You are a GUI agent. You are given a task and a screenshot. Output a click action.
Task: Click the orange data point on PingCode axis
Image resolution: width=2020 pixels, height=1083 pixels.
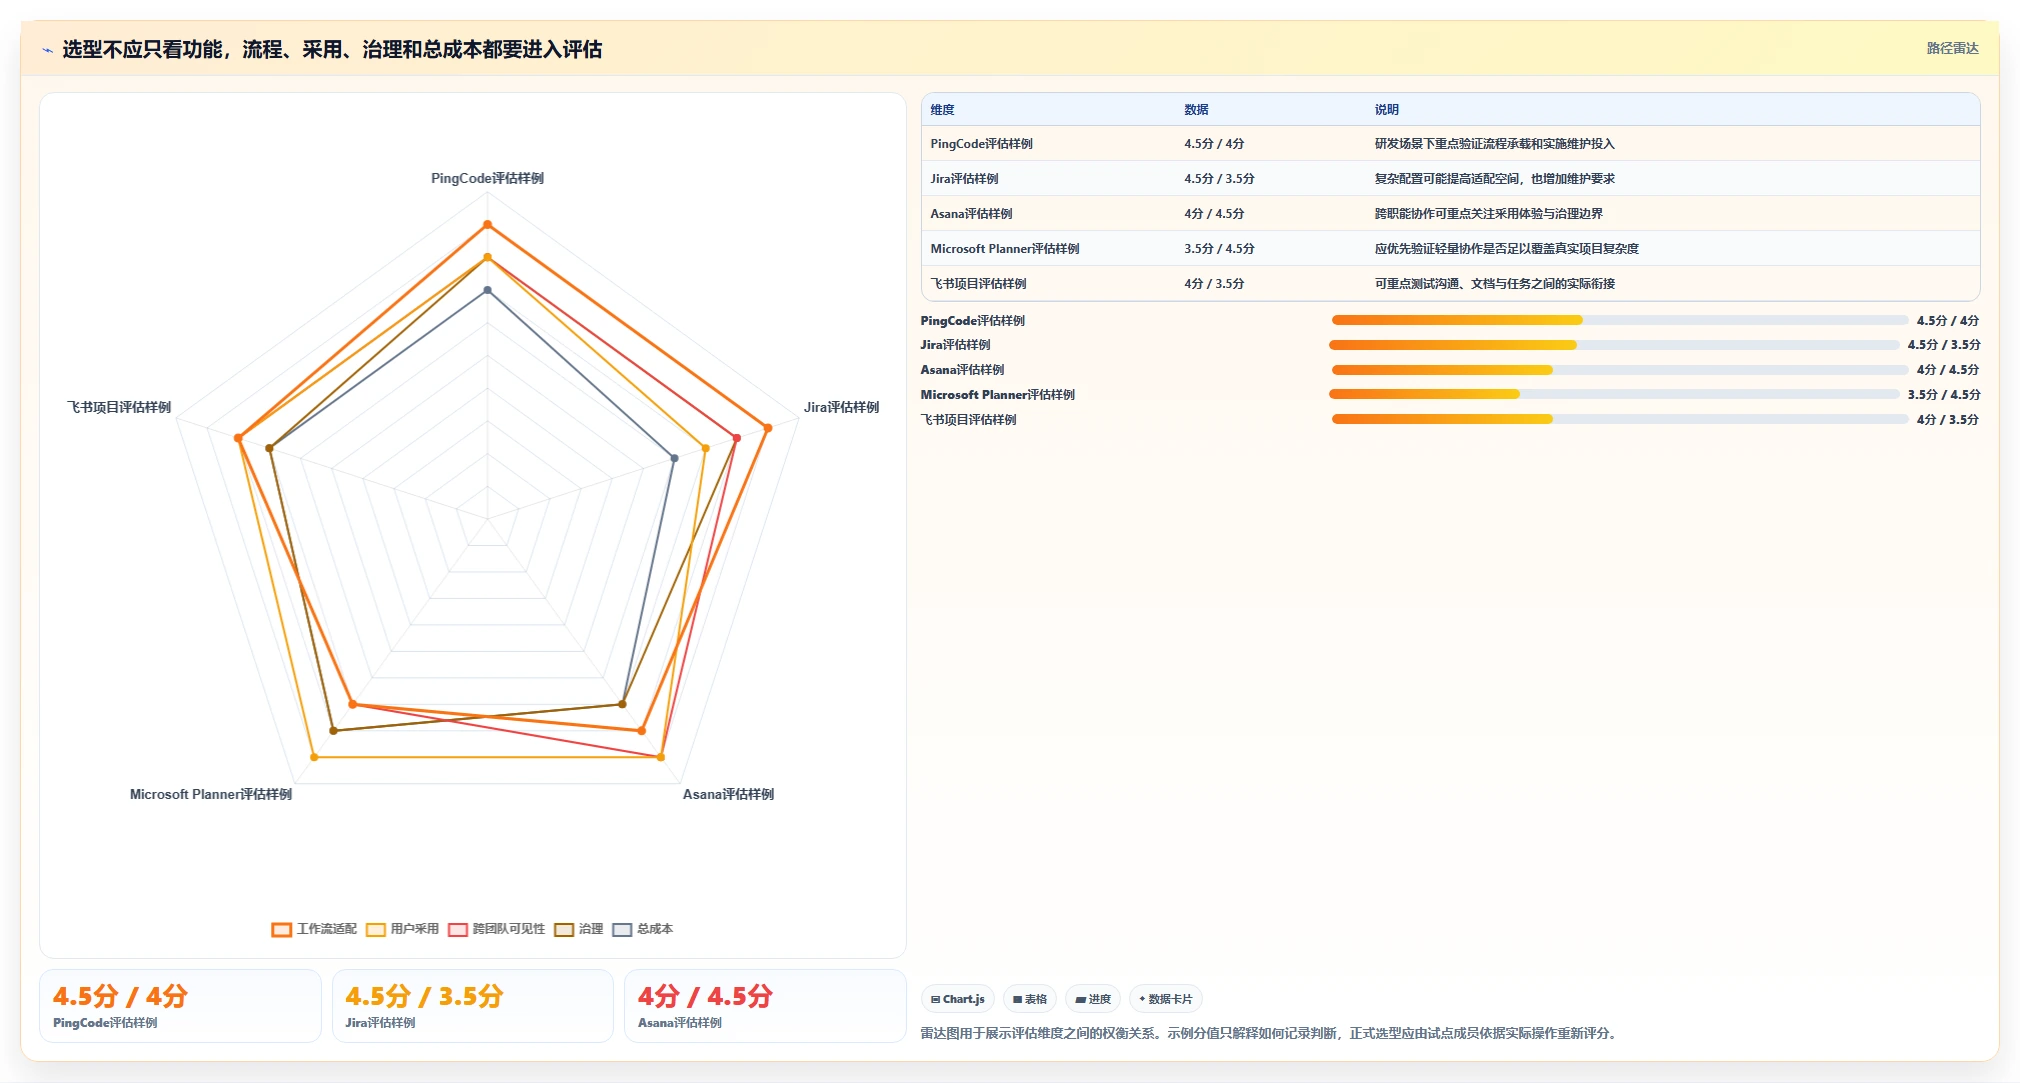pos(487,225)
